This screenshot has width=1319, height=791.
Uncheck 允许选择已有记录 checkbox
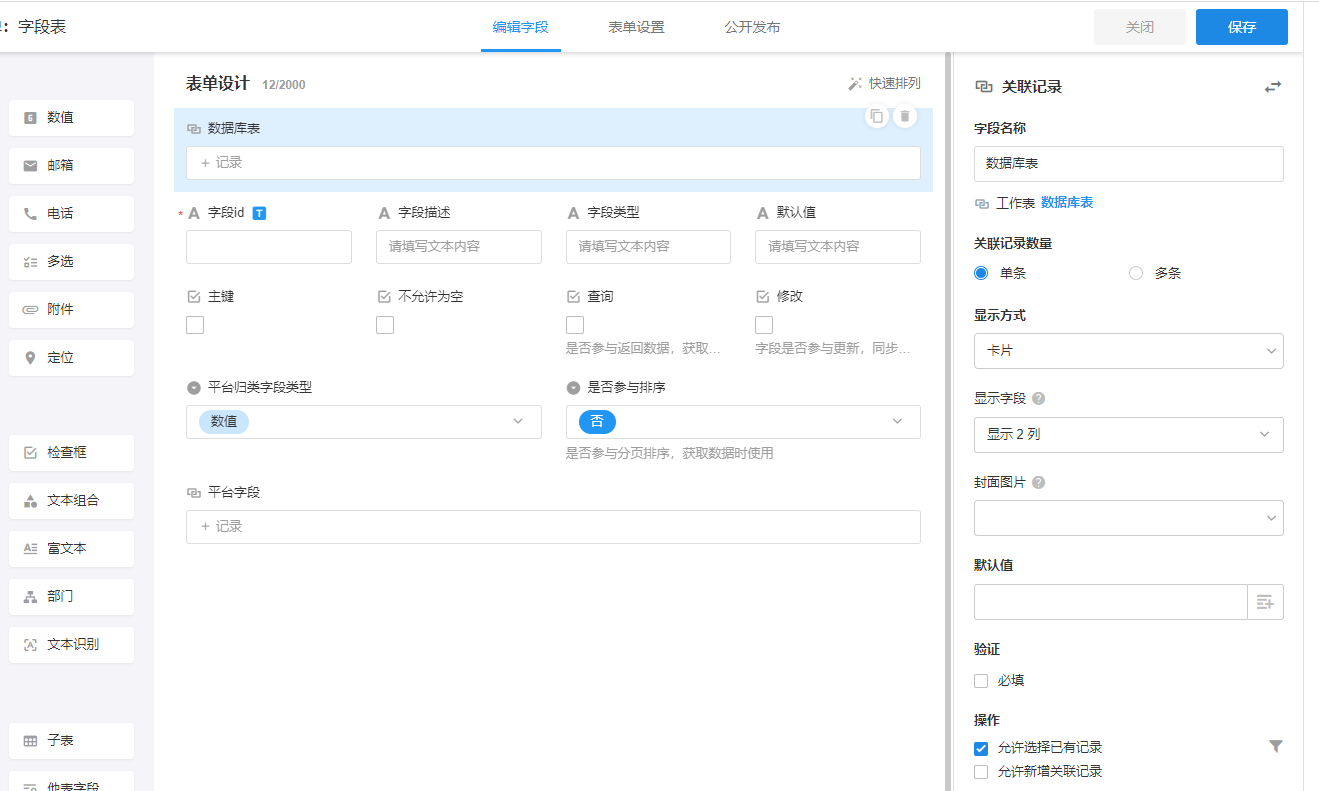981,748
